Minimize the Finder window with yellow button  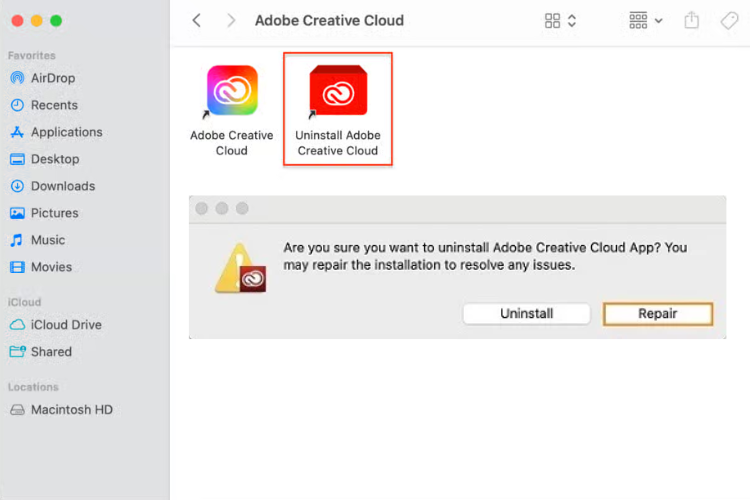coord(37,21)
